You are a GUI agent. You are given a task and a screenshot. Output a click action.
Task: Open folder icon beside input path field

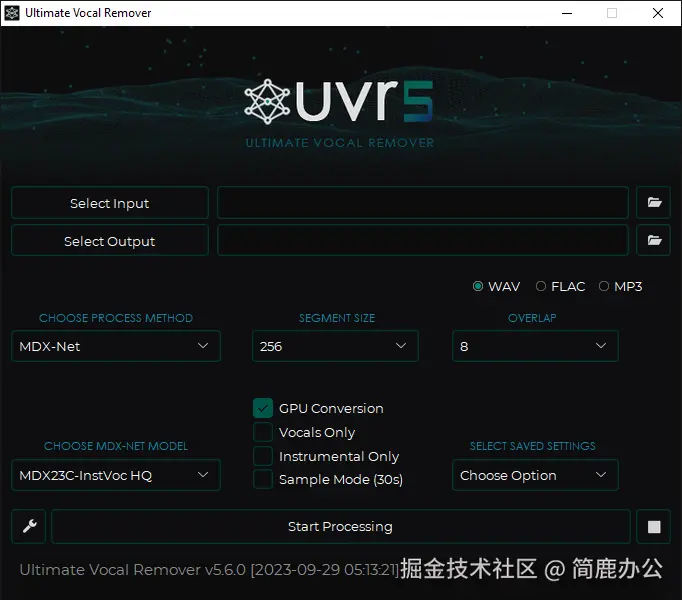click(x=653, y=202)
